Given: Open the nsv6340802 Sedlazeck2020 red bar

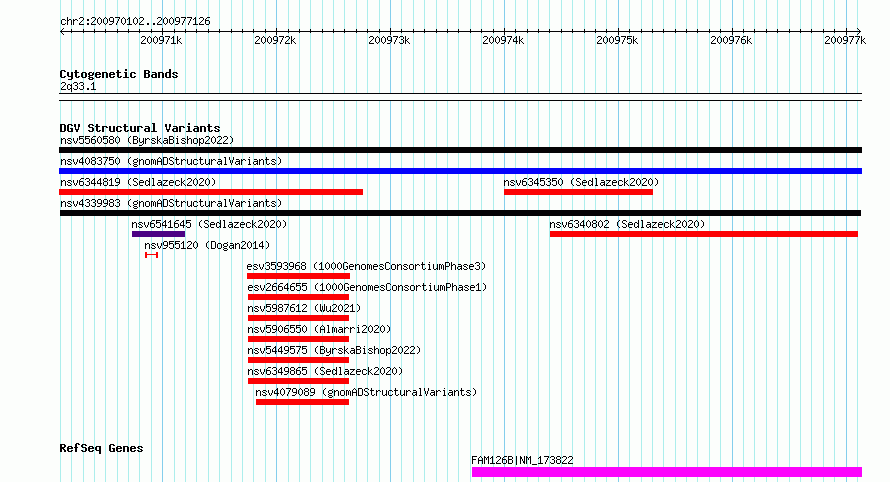Looking at the screenshot, I should [x=704, y=234].
